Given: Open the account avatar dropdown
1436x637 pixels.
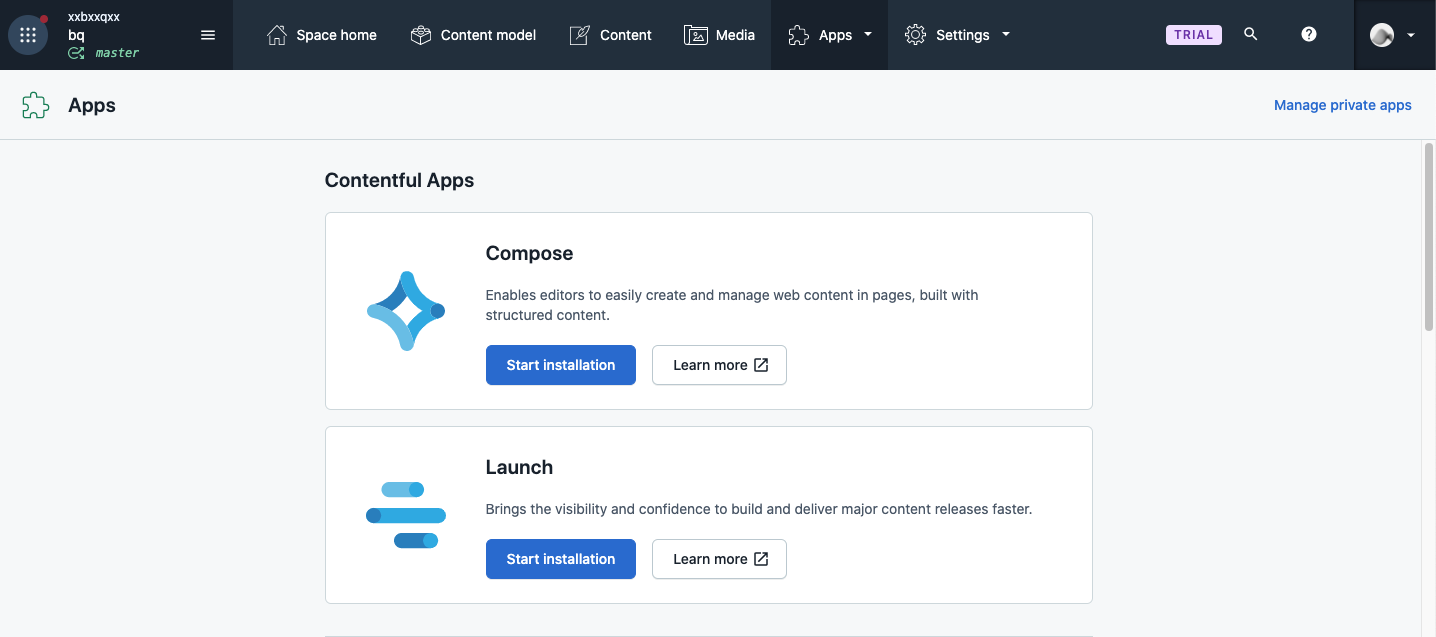Looking at the screenshot, I should tap(1393, 34).
